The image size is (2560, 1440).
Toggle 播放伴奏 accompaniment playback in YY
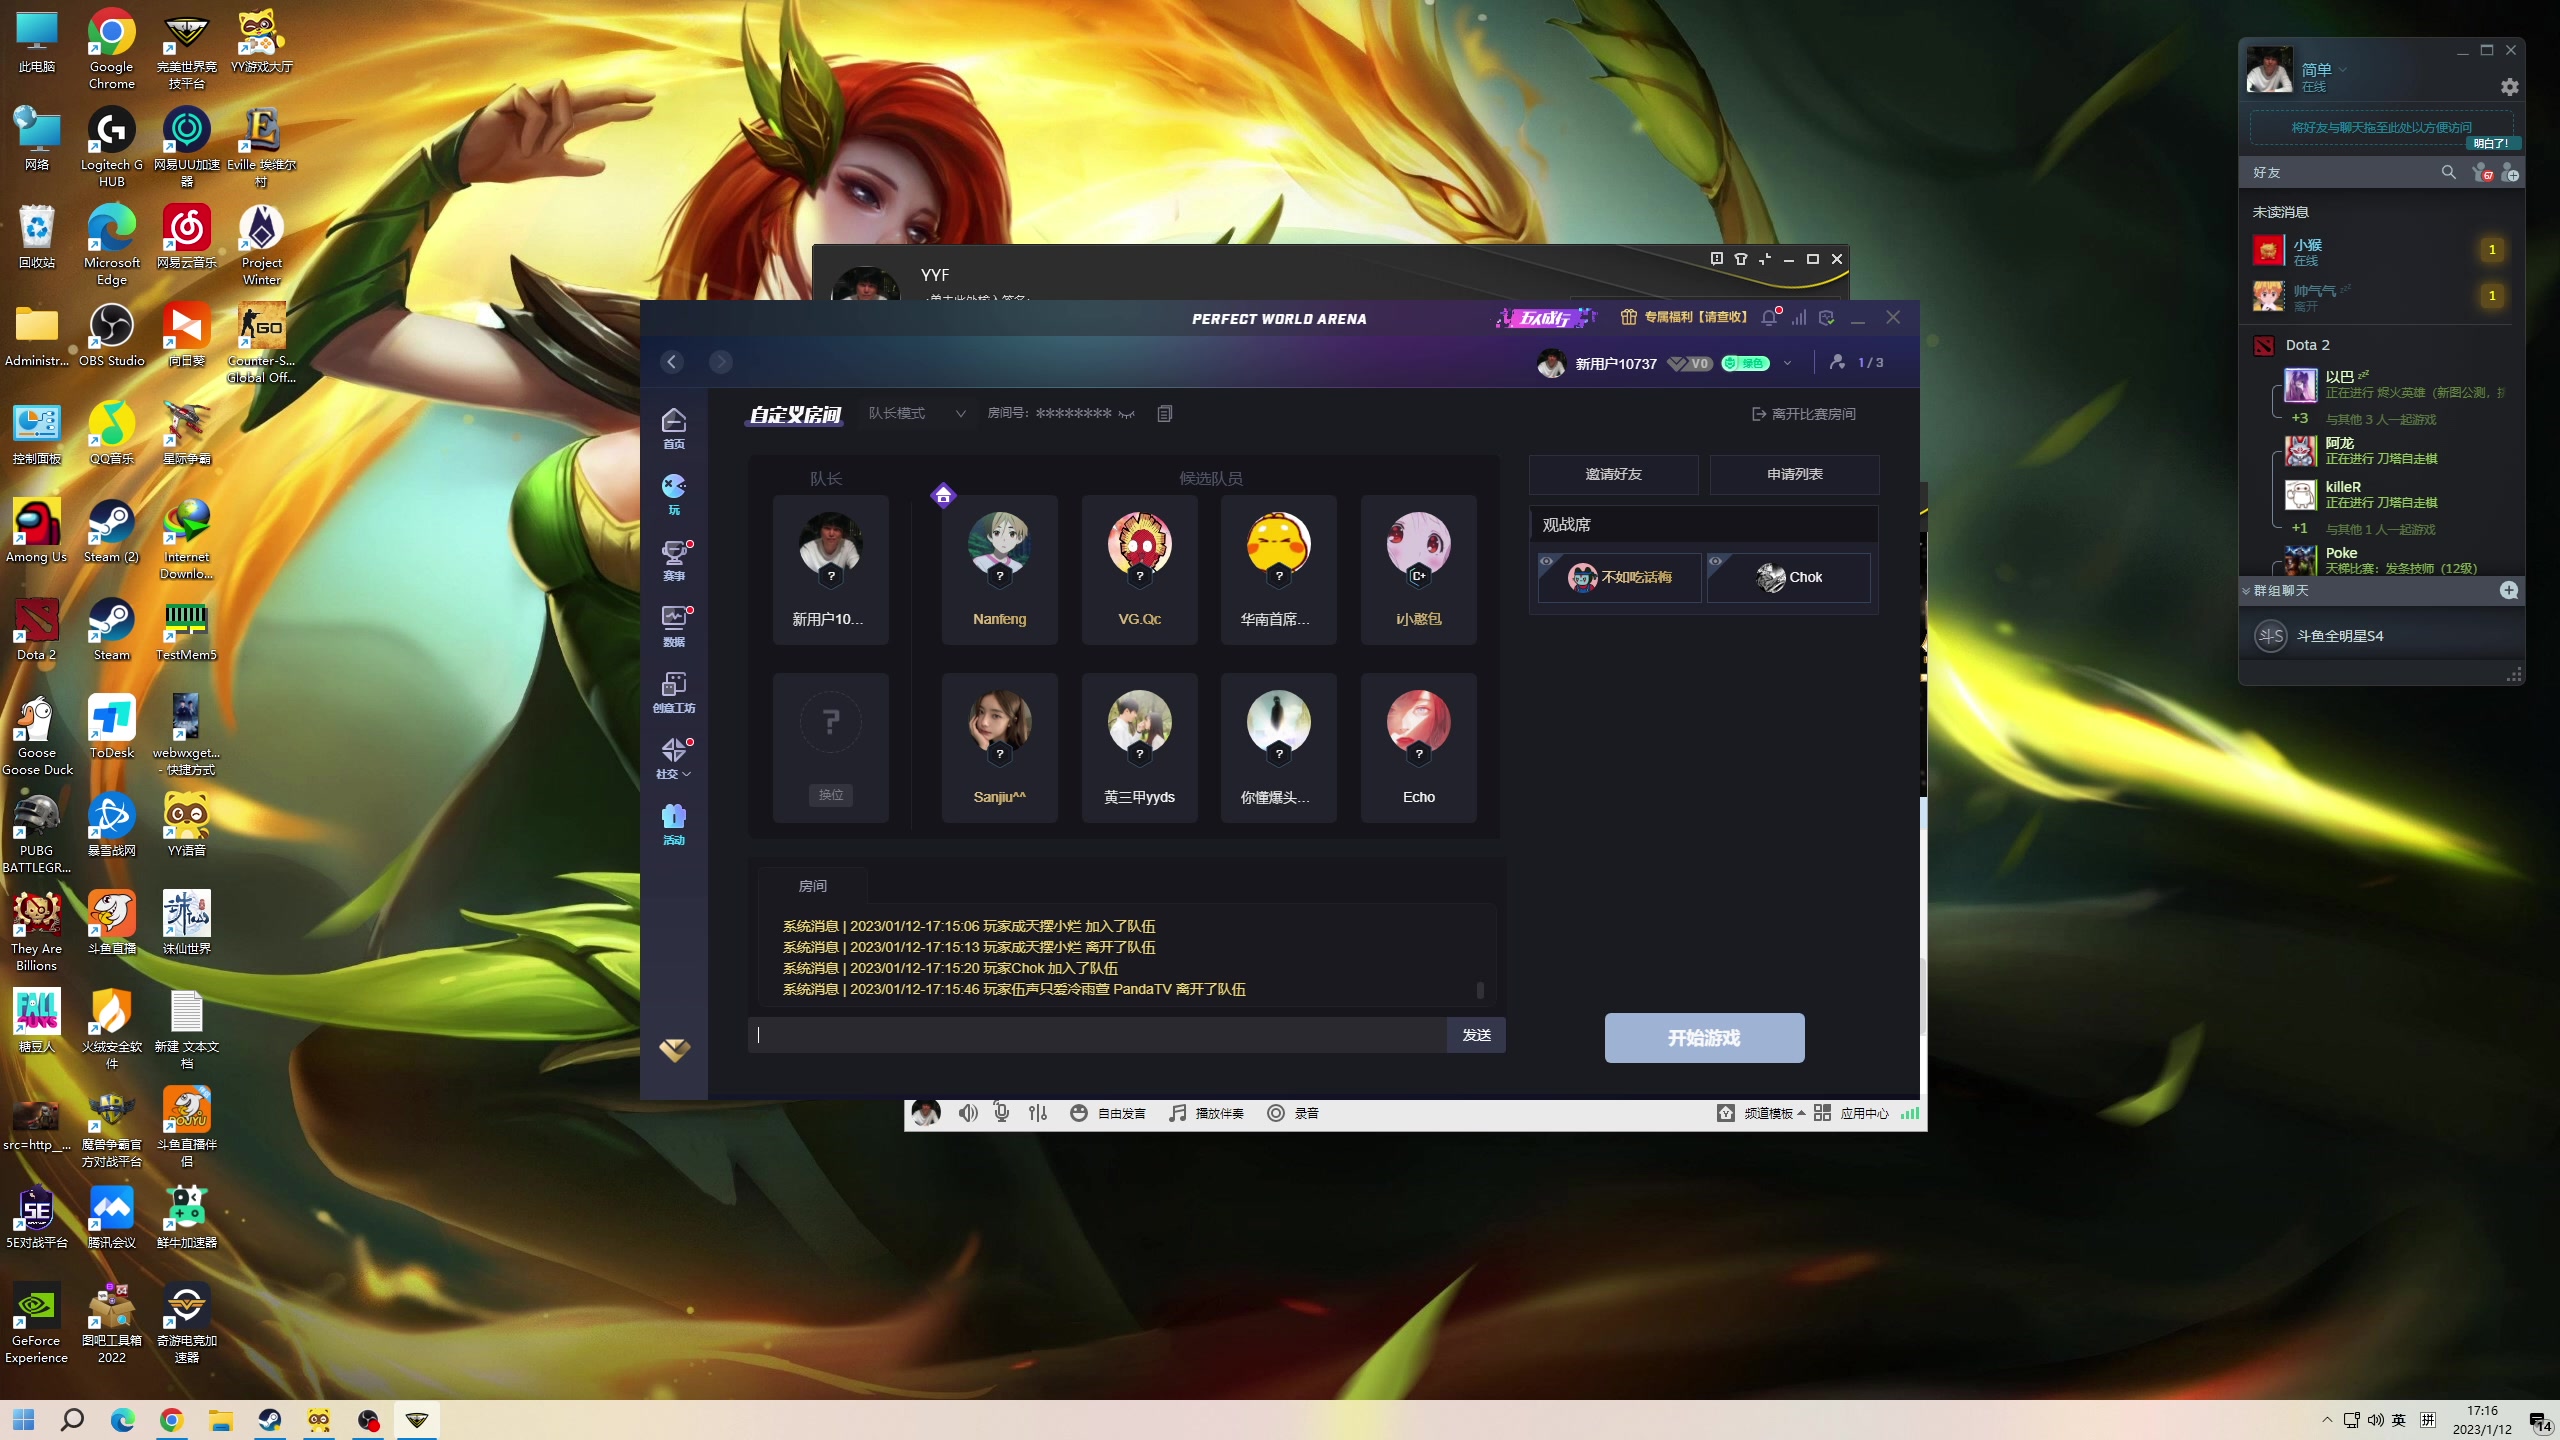1207,1113
